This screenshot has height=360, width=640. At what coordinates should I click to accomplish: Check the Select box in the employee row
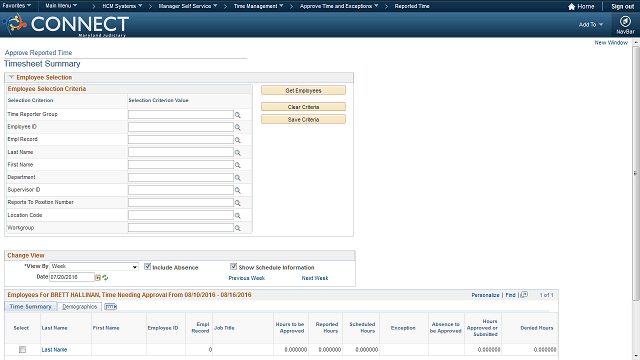pyautogui.click(x=22, y=350)
